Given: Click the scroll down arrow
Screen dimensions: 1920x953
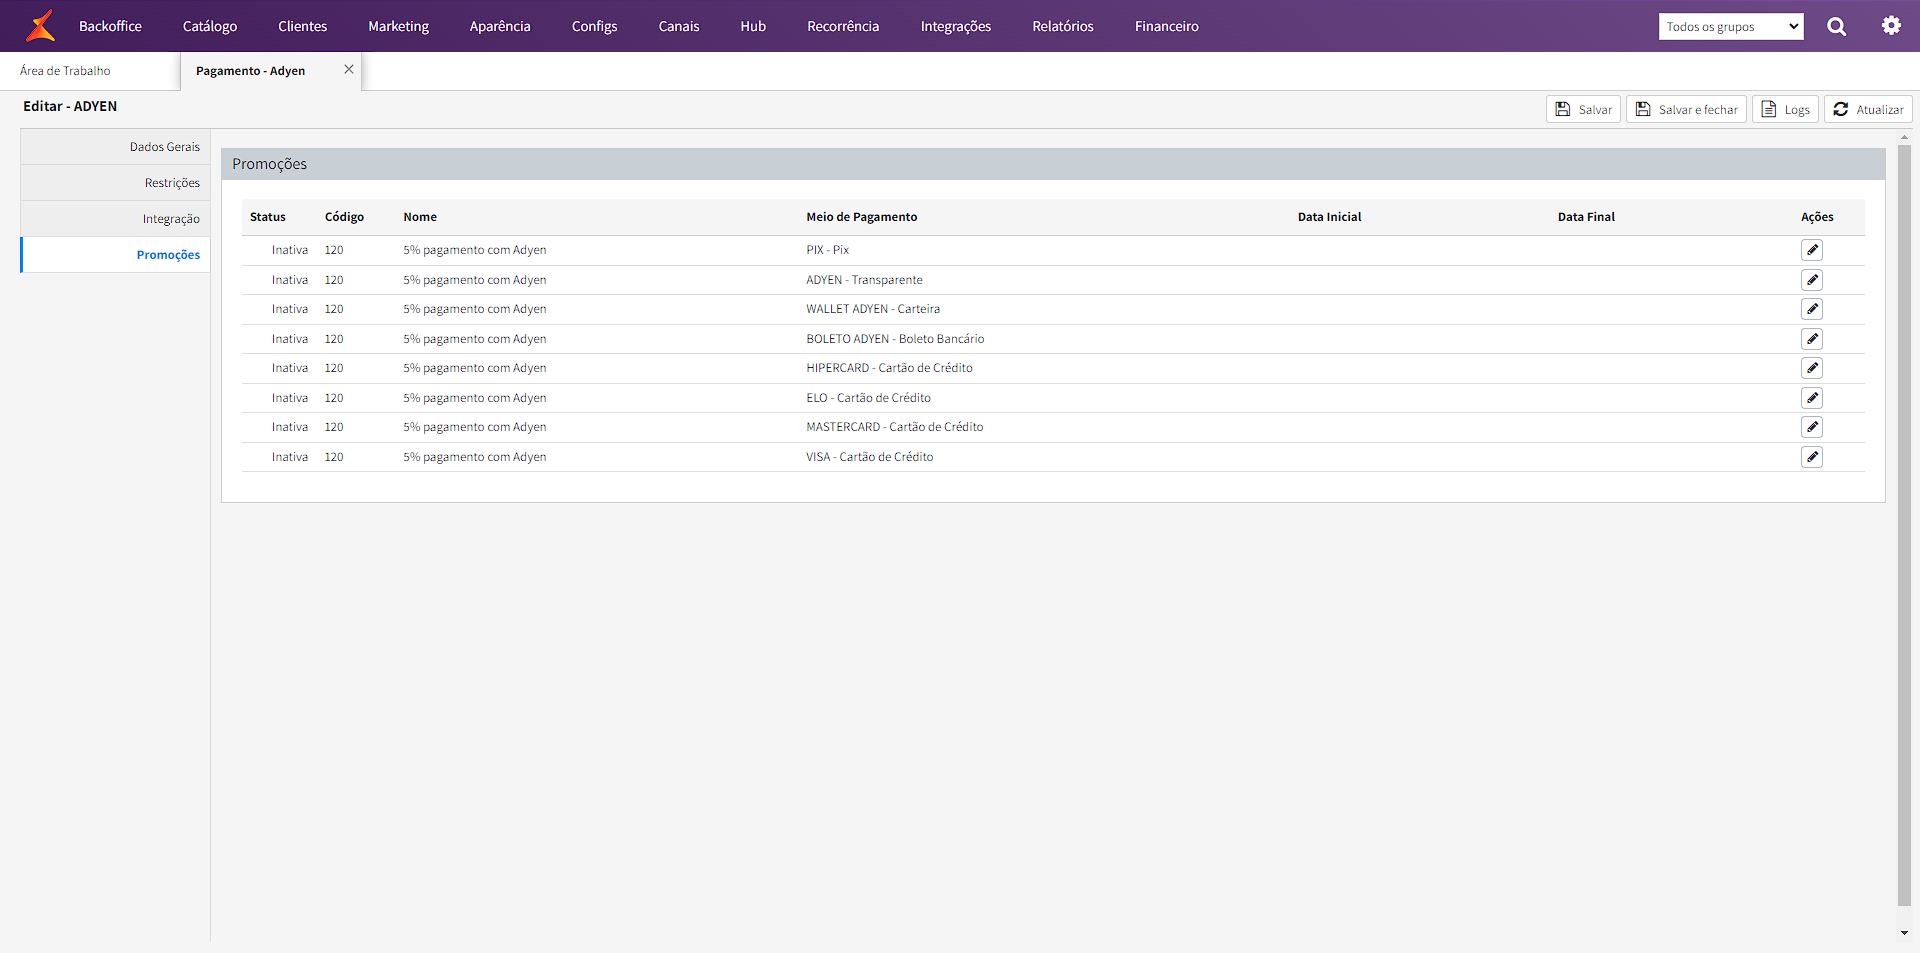Looking at the screenshot, I should click(1904, 933).
